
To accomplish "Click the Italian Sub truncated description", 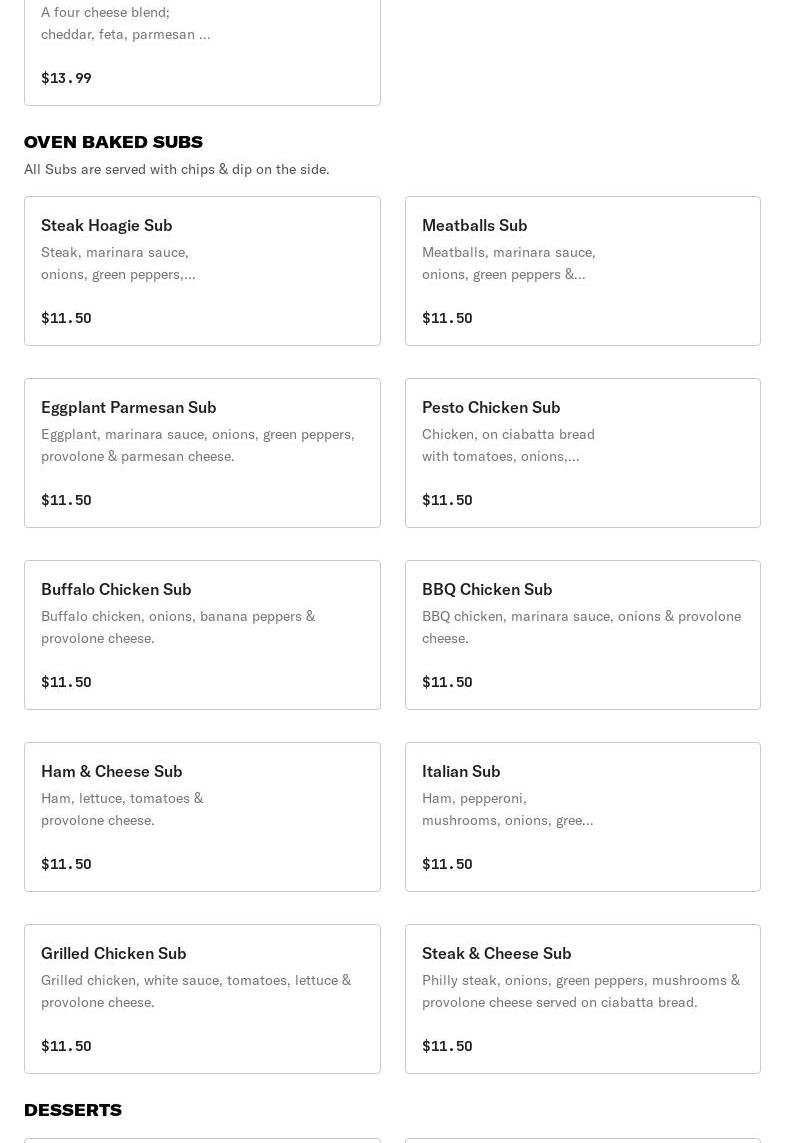I will pyautogui.click(x=507, y=809).
